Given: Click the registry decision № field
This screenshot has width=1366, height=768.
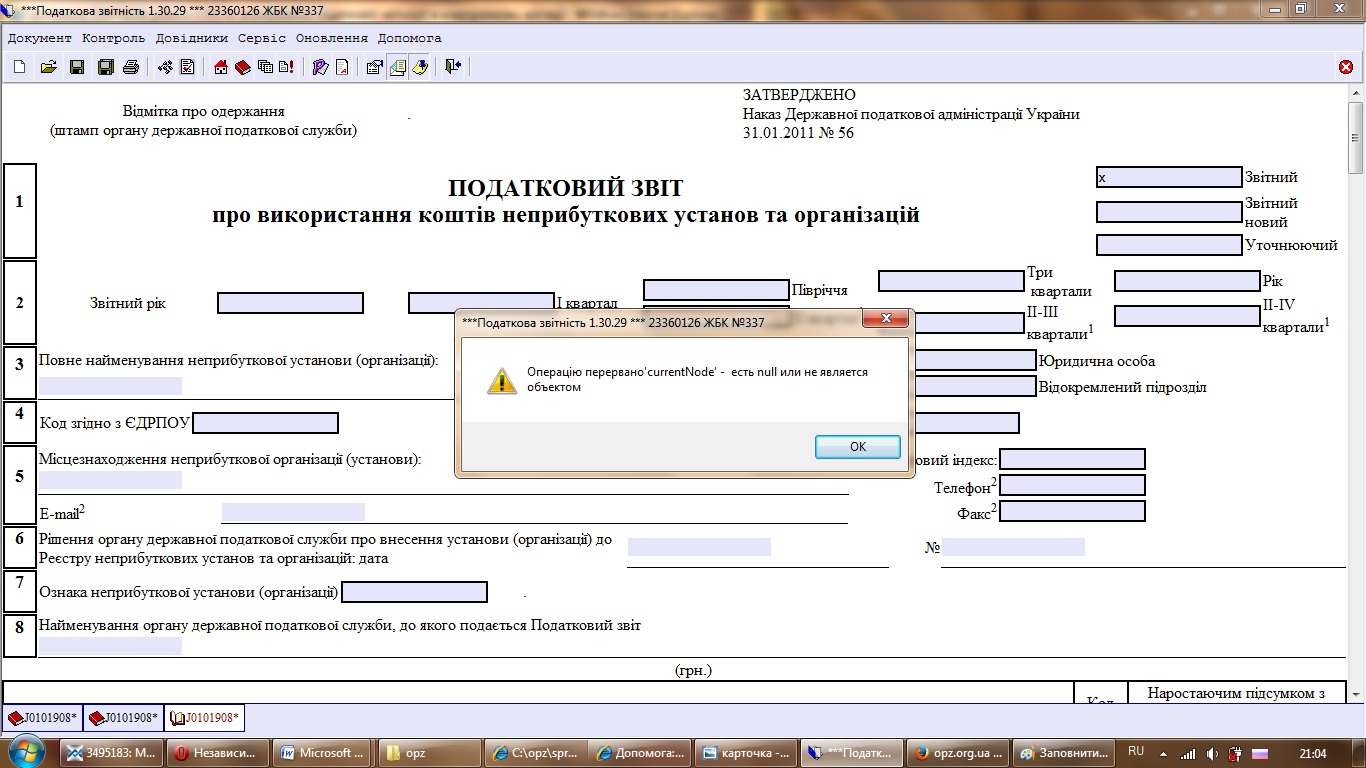Looking at the screenshot, I should (1013, 547).
